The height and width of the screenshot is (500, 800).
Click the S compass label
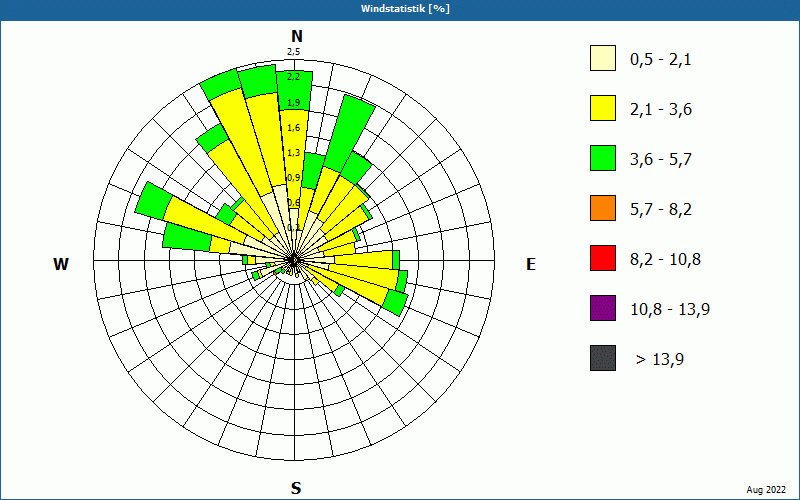tap(296, 489)
